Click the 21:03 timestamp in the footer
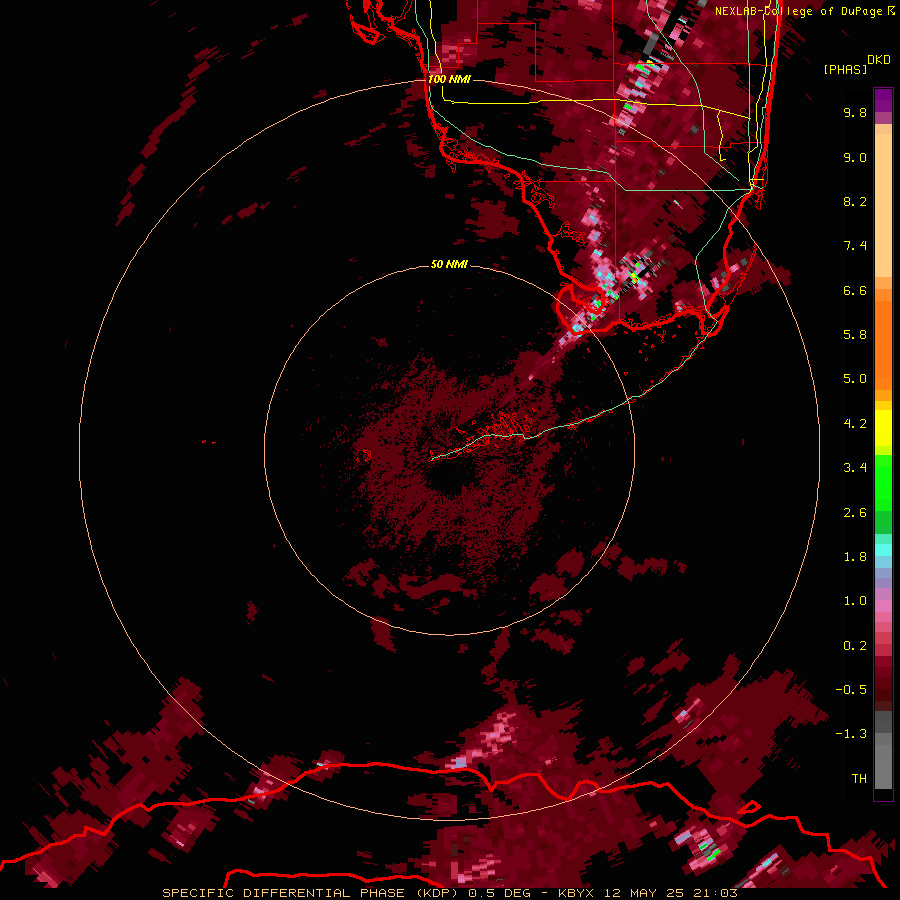Image resolution: width=900 pixels, height=900 pixels. [715, 893]
